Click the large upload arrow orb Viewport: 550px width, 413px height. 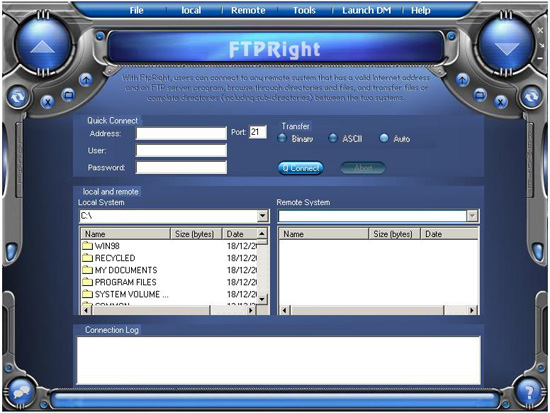(x=42, y=45)
